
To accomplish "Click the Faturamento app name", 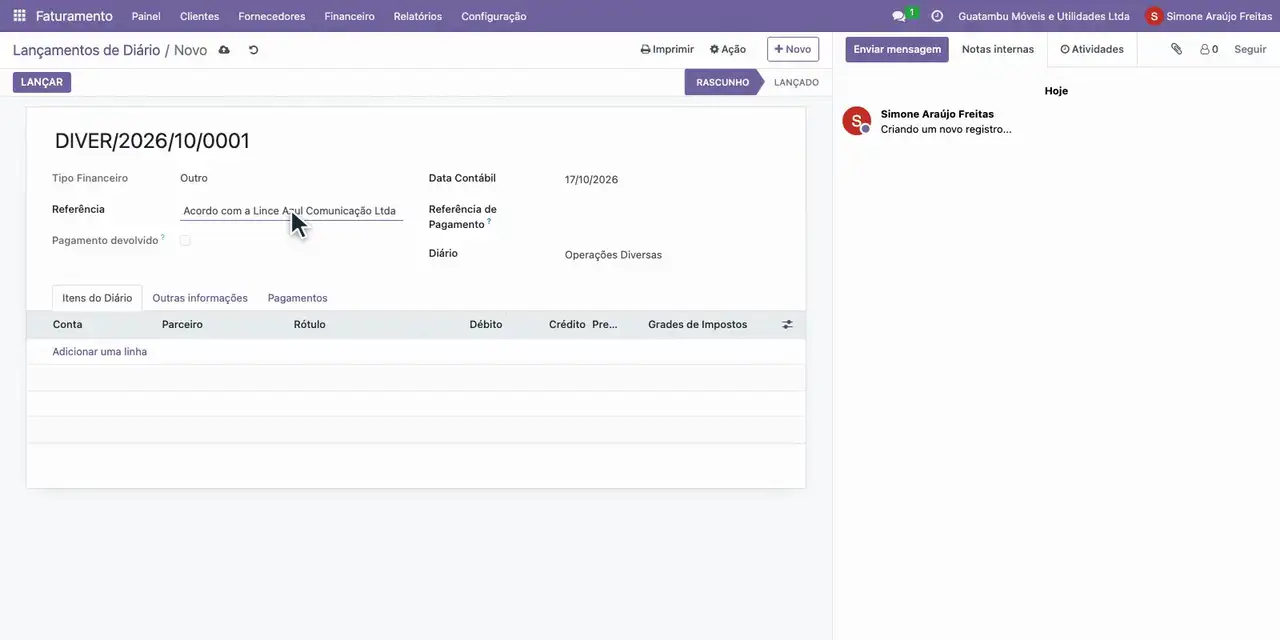I will [x=74, y=16].
